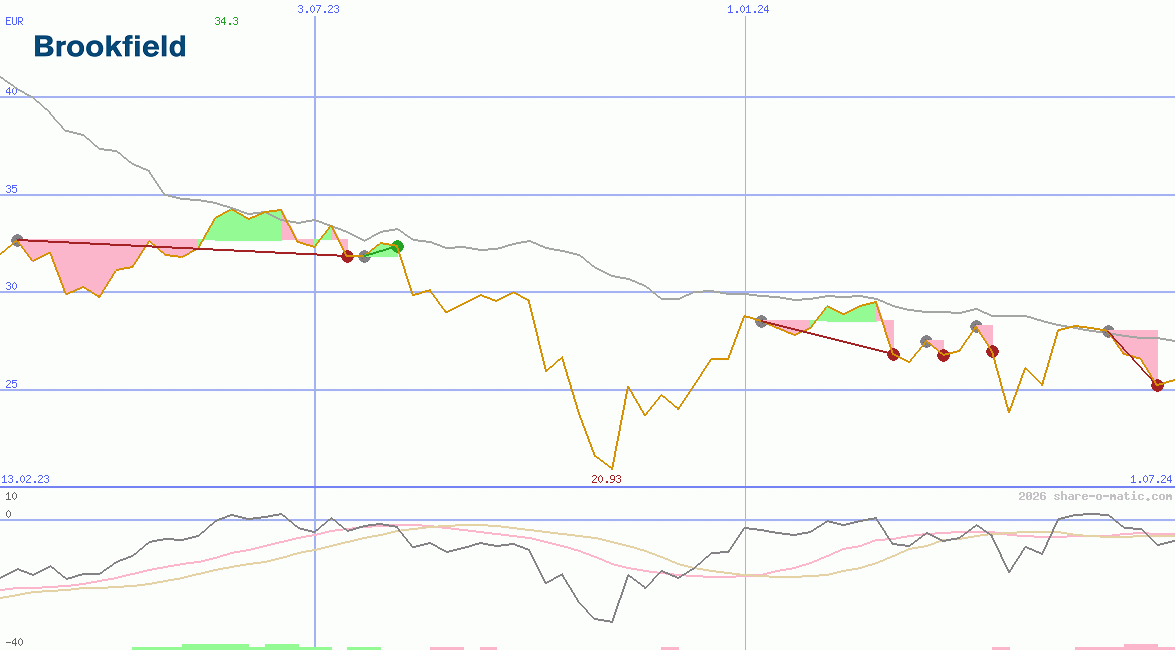Click the 1.07.24 end date label

point(1150,479)
